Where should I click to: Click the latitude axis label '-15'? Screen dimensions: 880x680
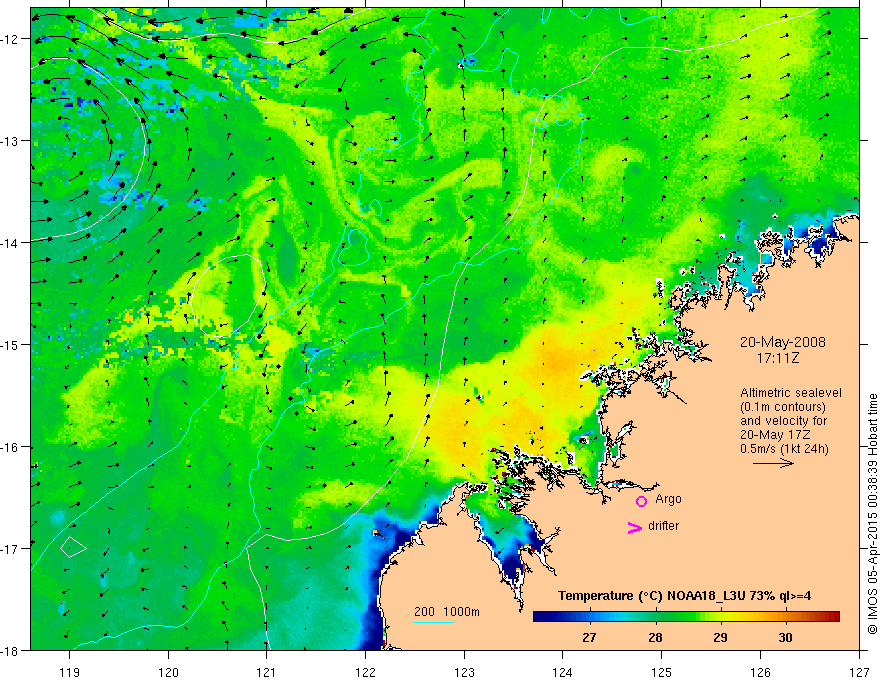click(x=10, y=344)
